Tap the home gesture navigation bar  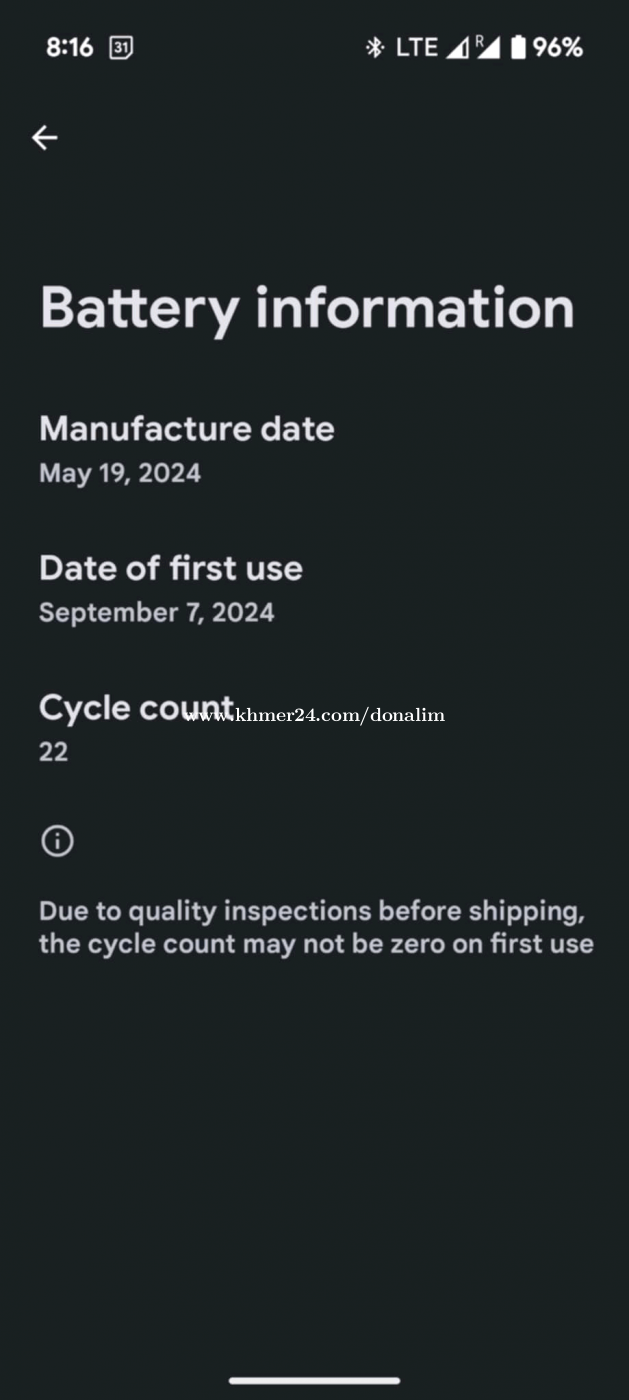coord(314,1381)
